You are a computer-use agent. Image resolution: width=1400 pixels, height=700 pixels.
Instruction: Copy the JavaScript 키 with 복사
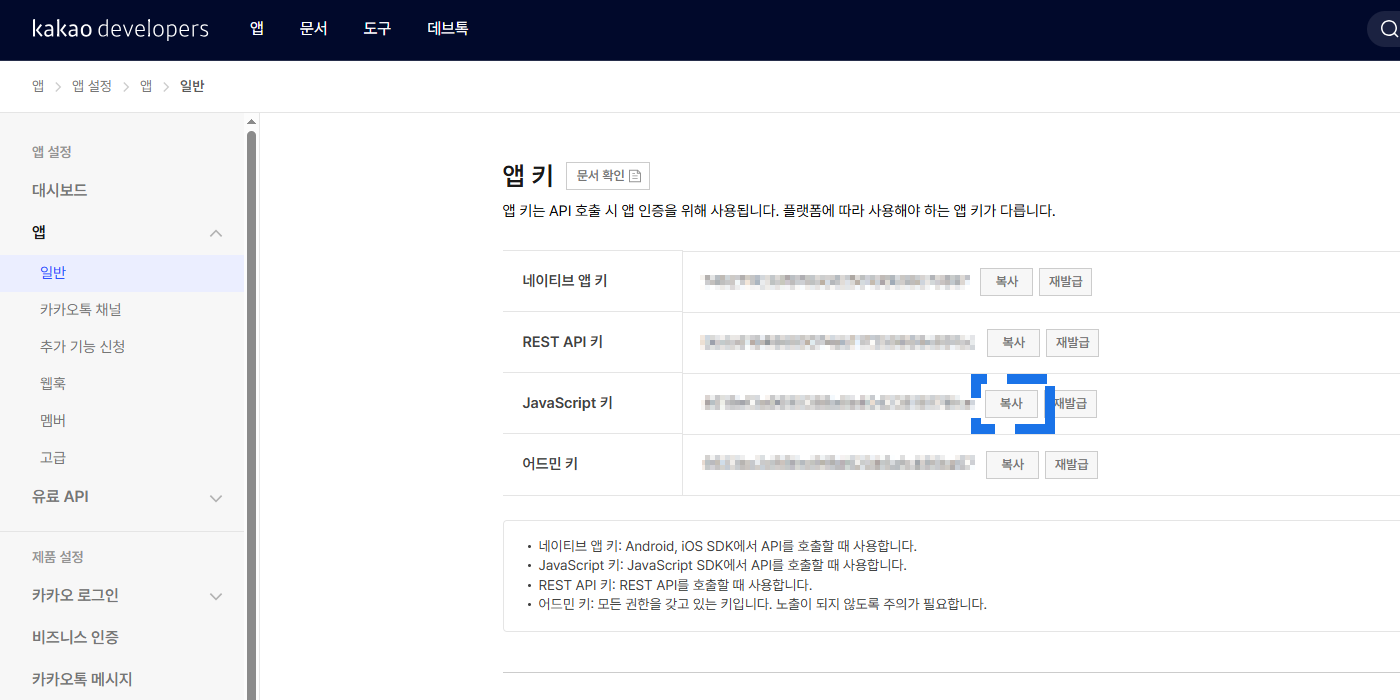(x=1011, y=404)
